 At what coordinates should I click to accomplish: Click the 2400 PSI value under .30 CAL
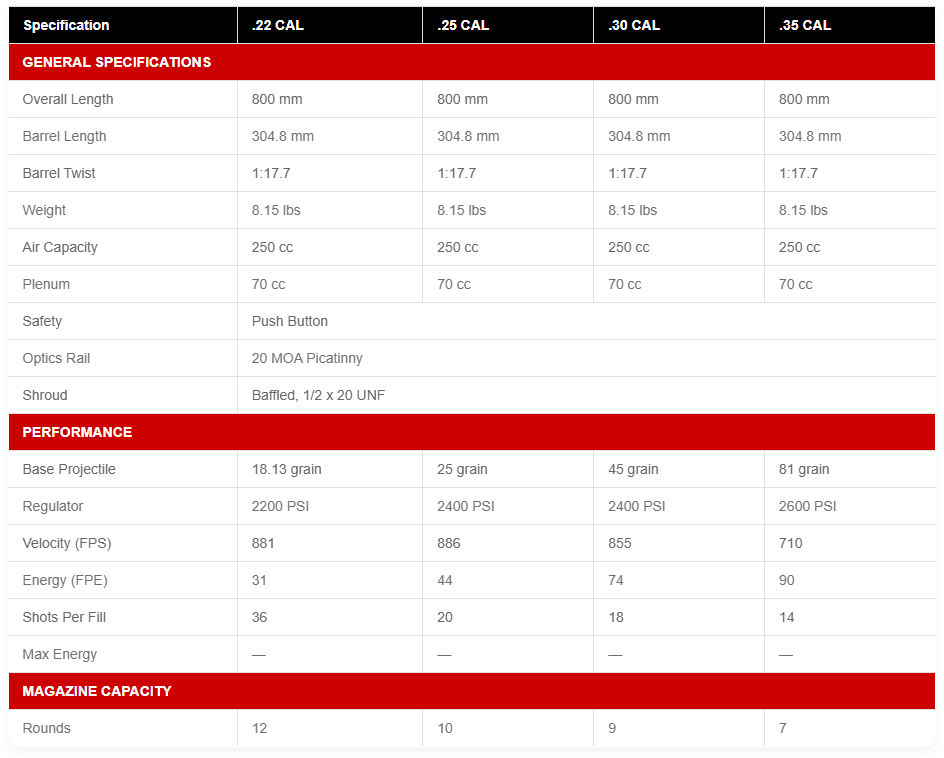[636, 506]
